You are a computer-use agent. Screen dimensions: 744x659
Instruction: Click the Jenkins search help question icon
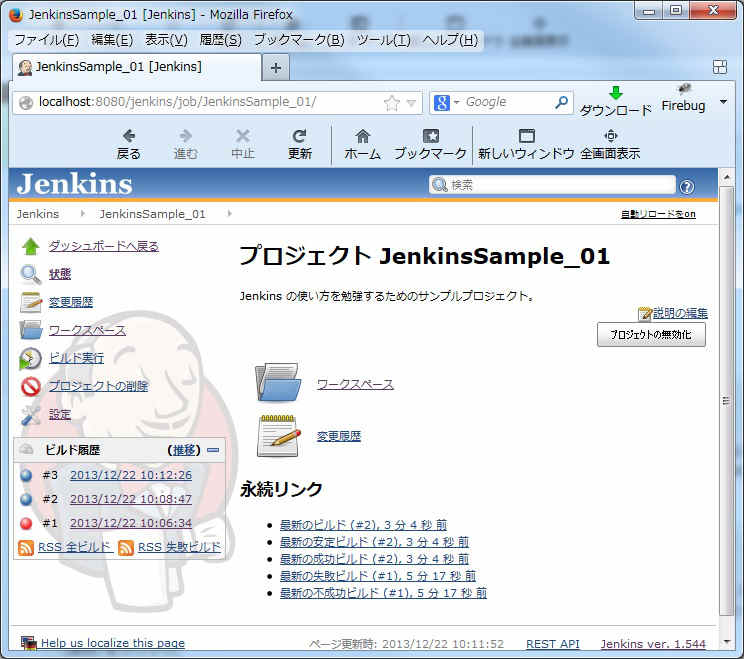pyautogui.click(x=687, y=187)
